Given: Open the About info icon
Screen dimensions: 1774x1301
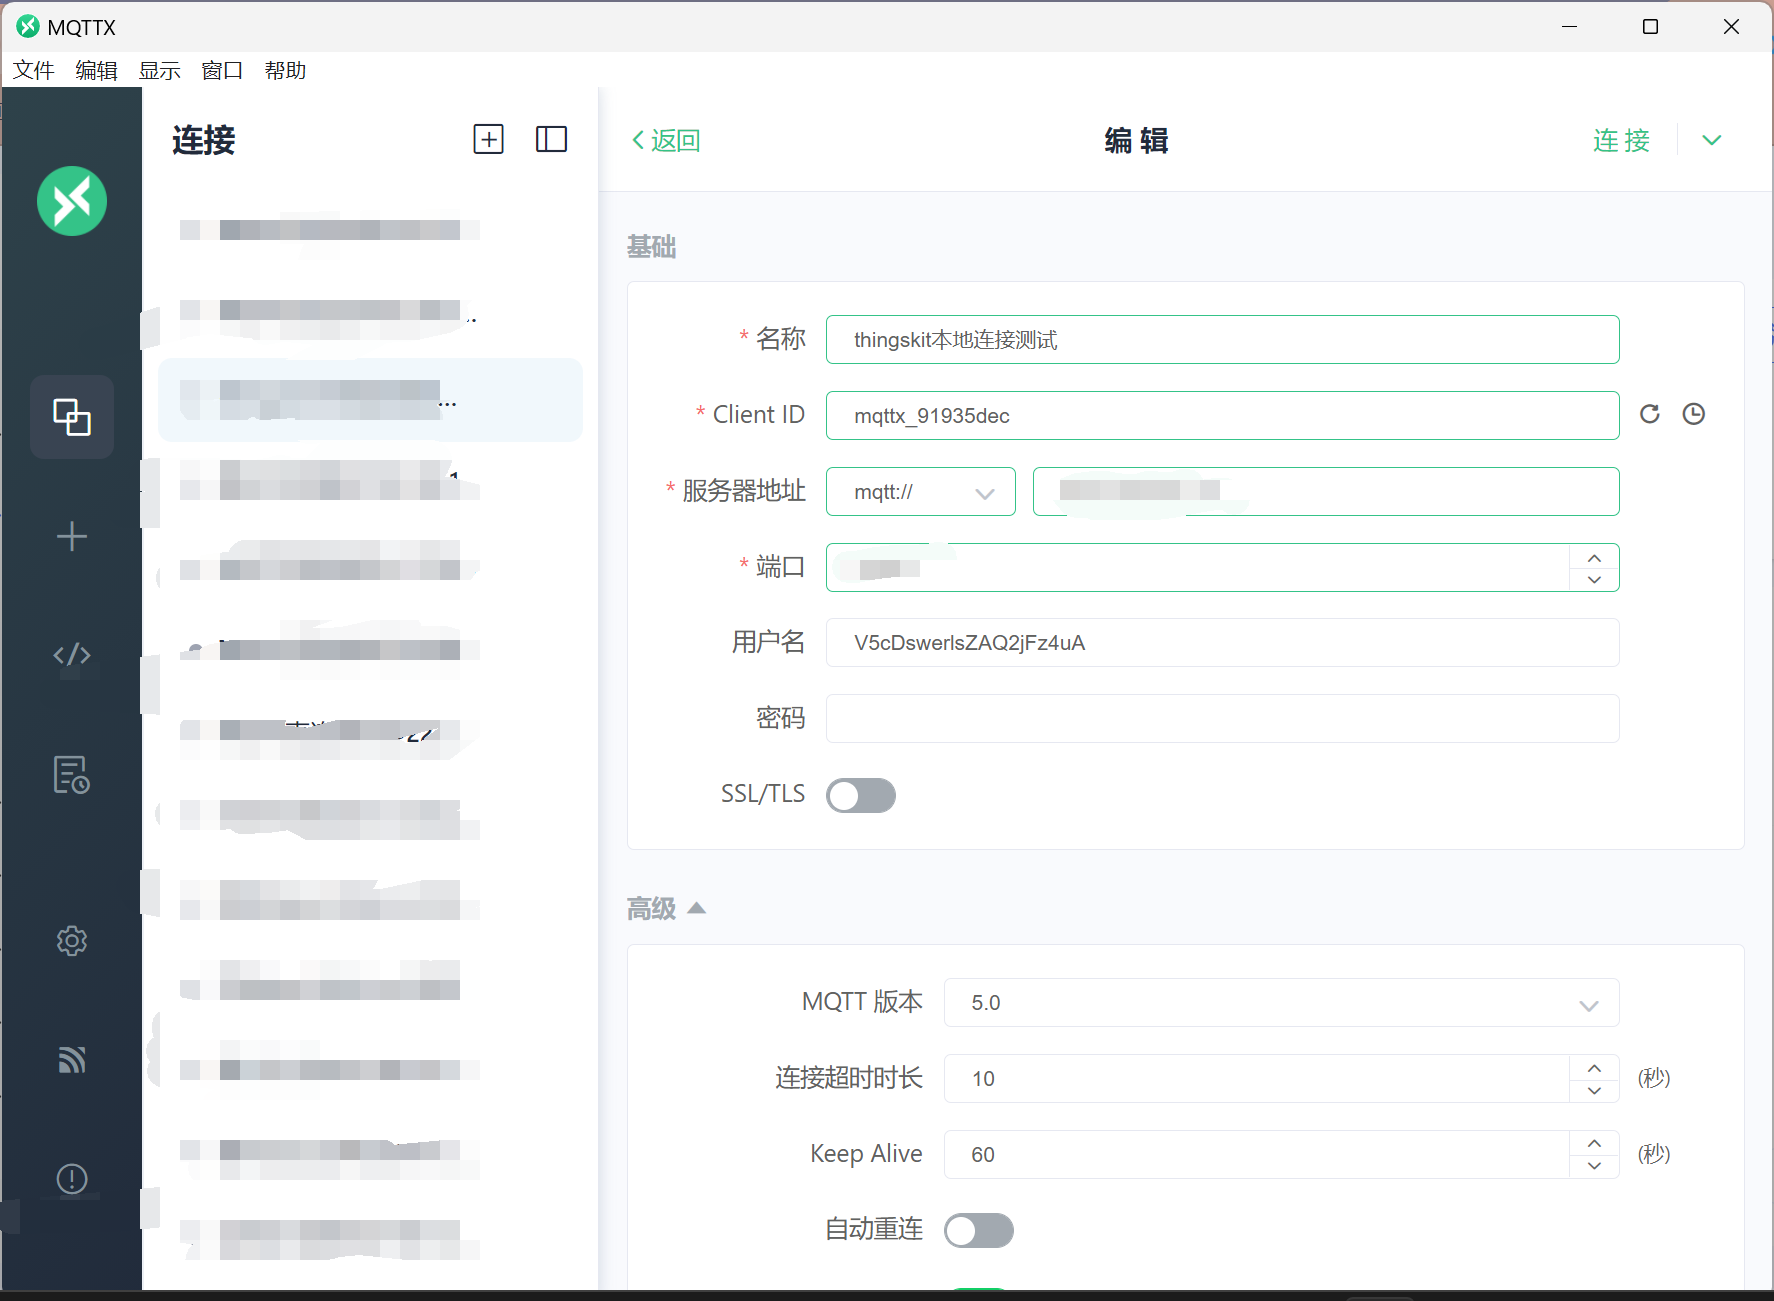Looking at the screenshot, I should pyautogui.click(x=72, y=1179).
